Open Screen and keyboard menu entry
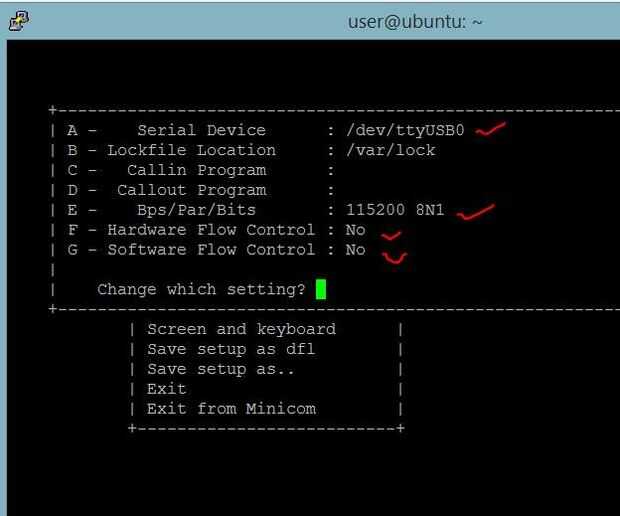620x516 pixels. click(x=241, y=329)
